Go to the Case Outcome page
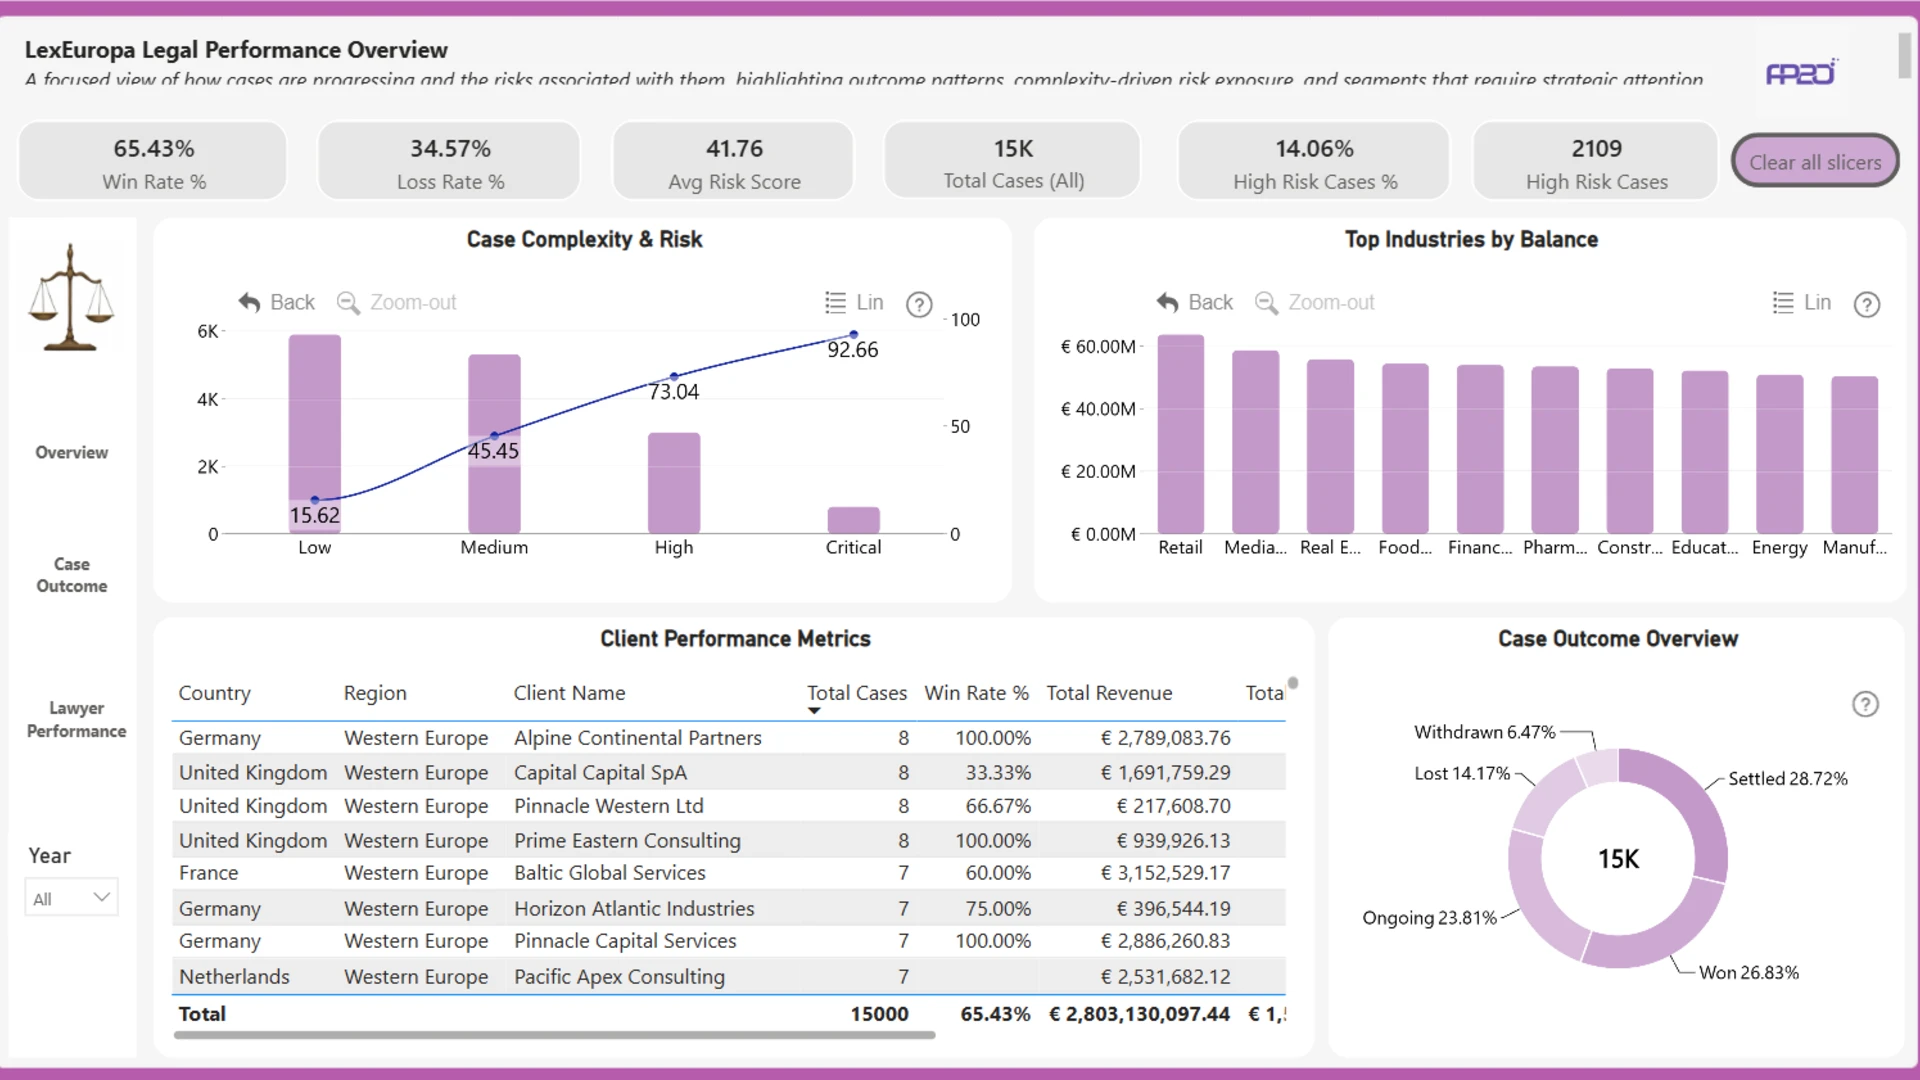This screenshot has width=1920, height=1080. [72, 575]
